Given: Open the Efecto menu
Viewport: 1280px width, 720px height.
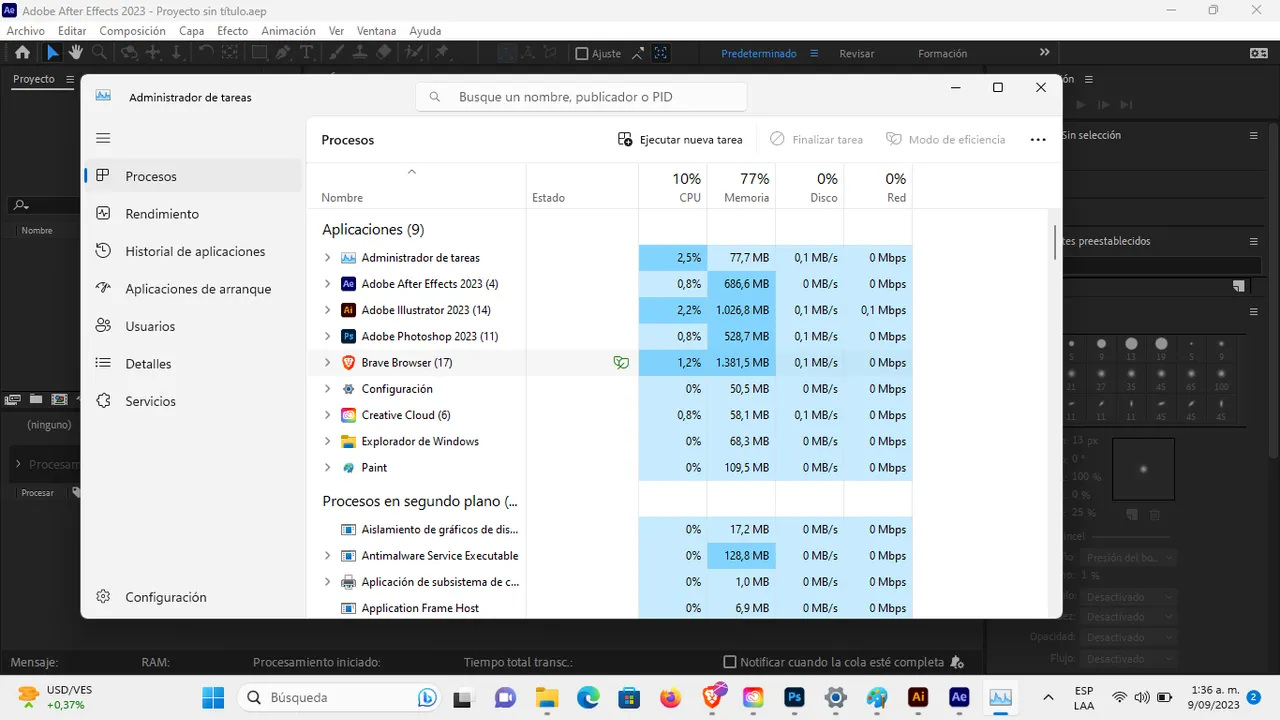Looking at the screenshot, I should (232, 31).
